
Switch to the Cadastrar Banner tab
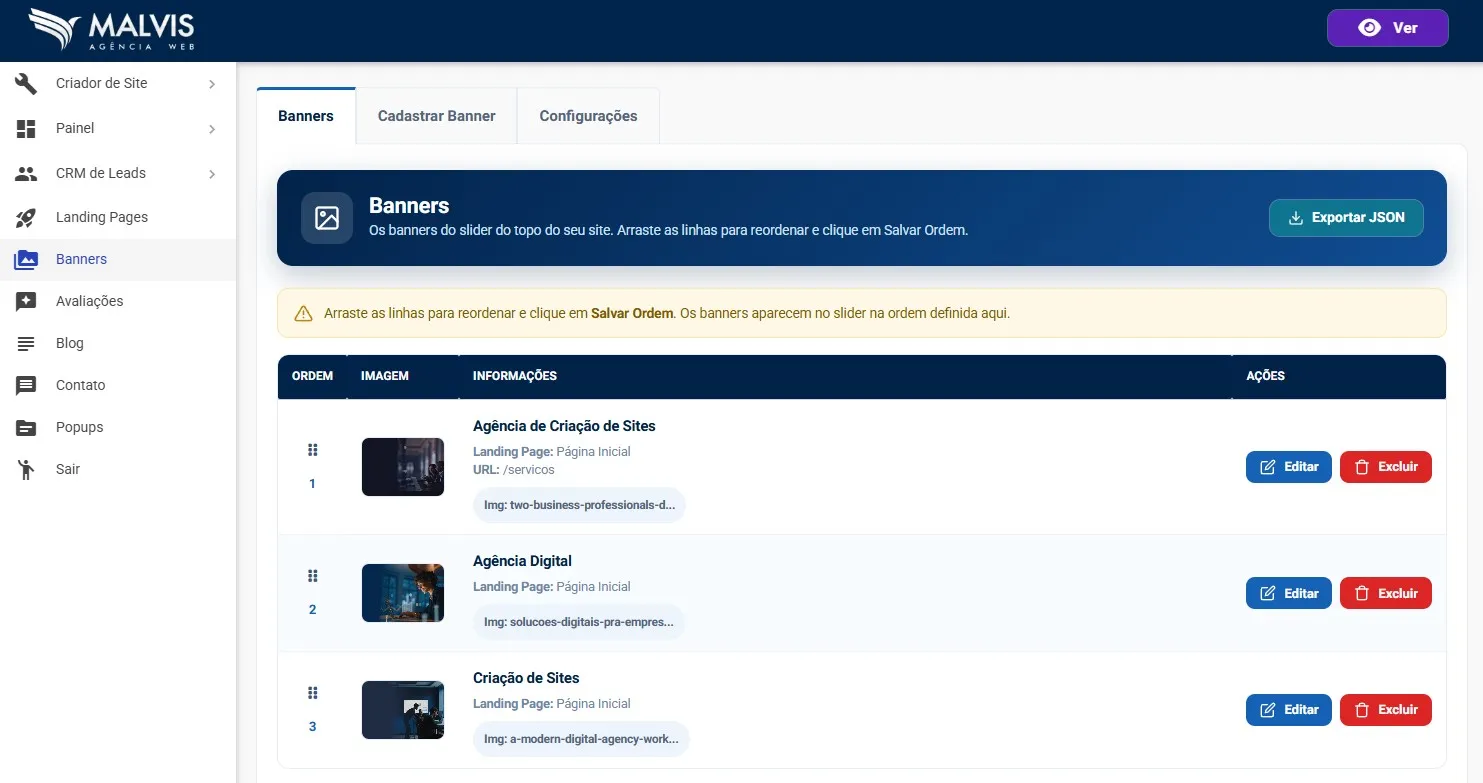(436, 116)
